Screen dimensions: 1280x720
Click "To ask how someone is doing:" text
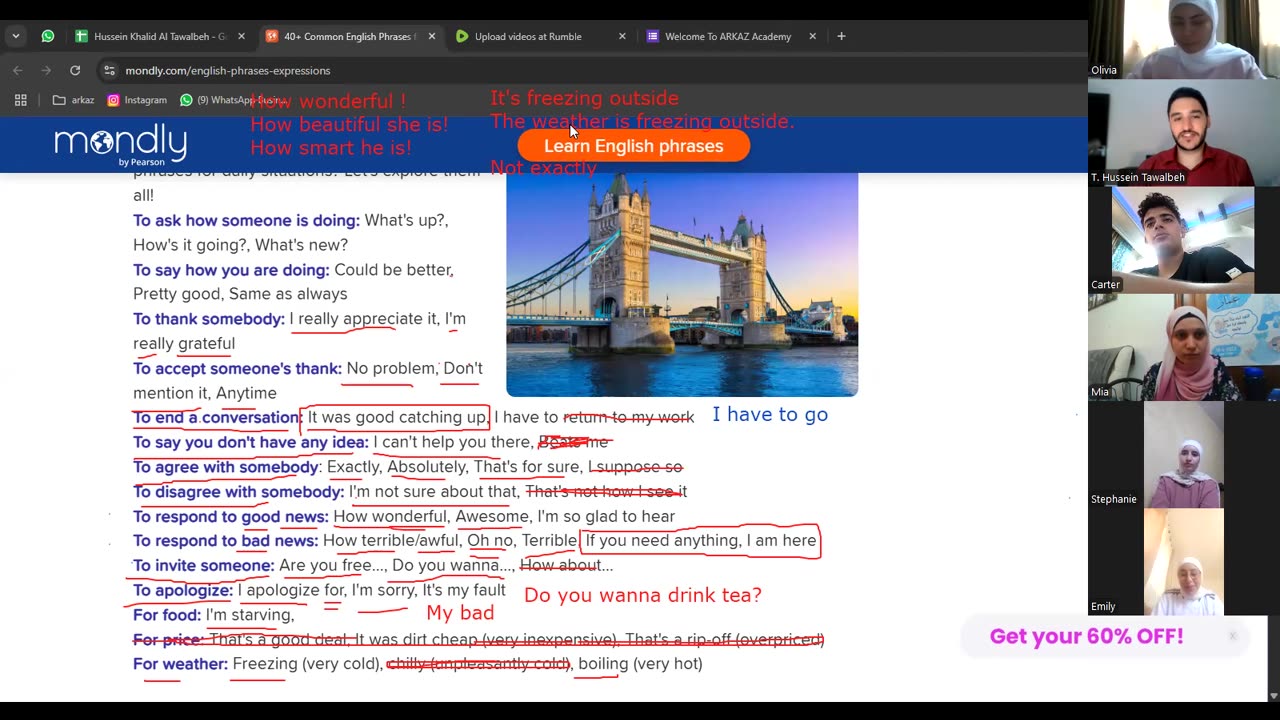[x=246, y=220]
